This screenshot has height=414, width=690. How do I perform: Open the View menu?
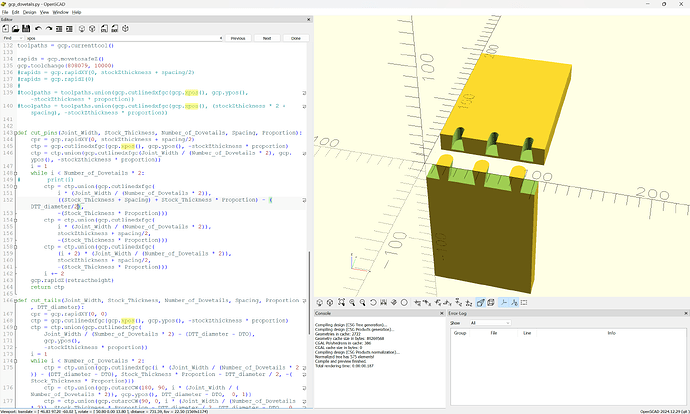coord(44,12)
